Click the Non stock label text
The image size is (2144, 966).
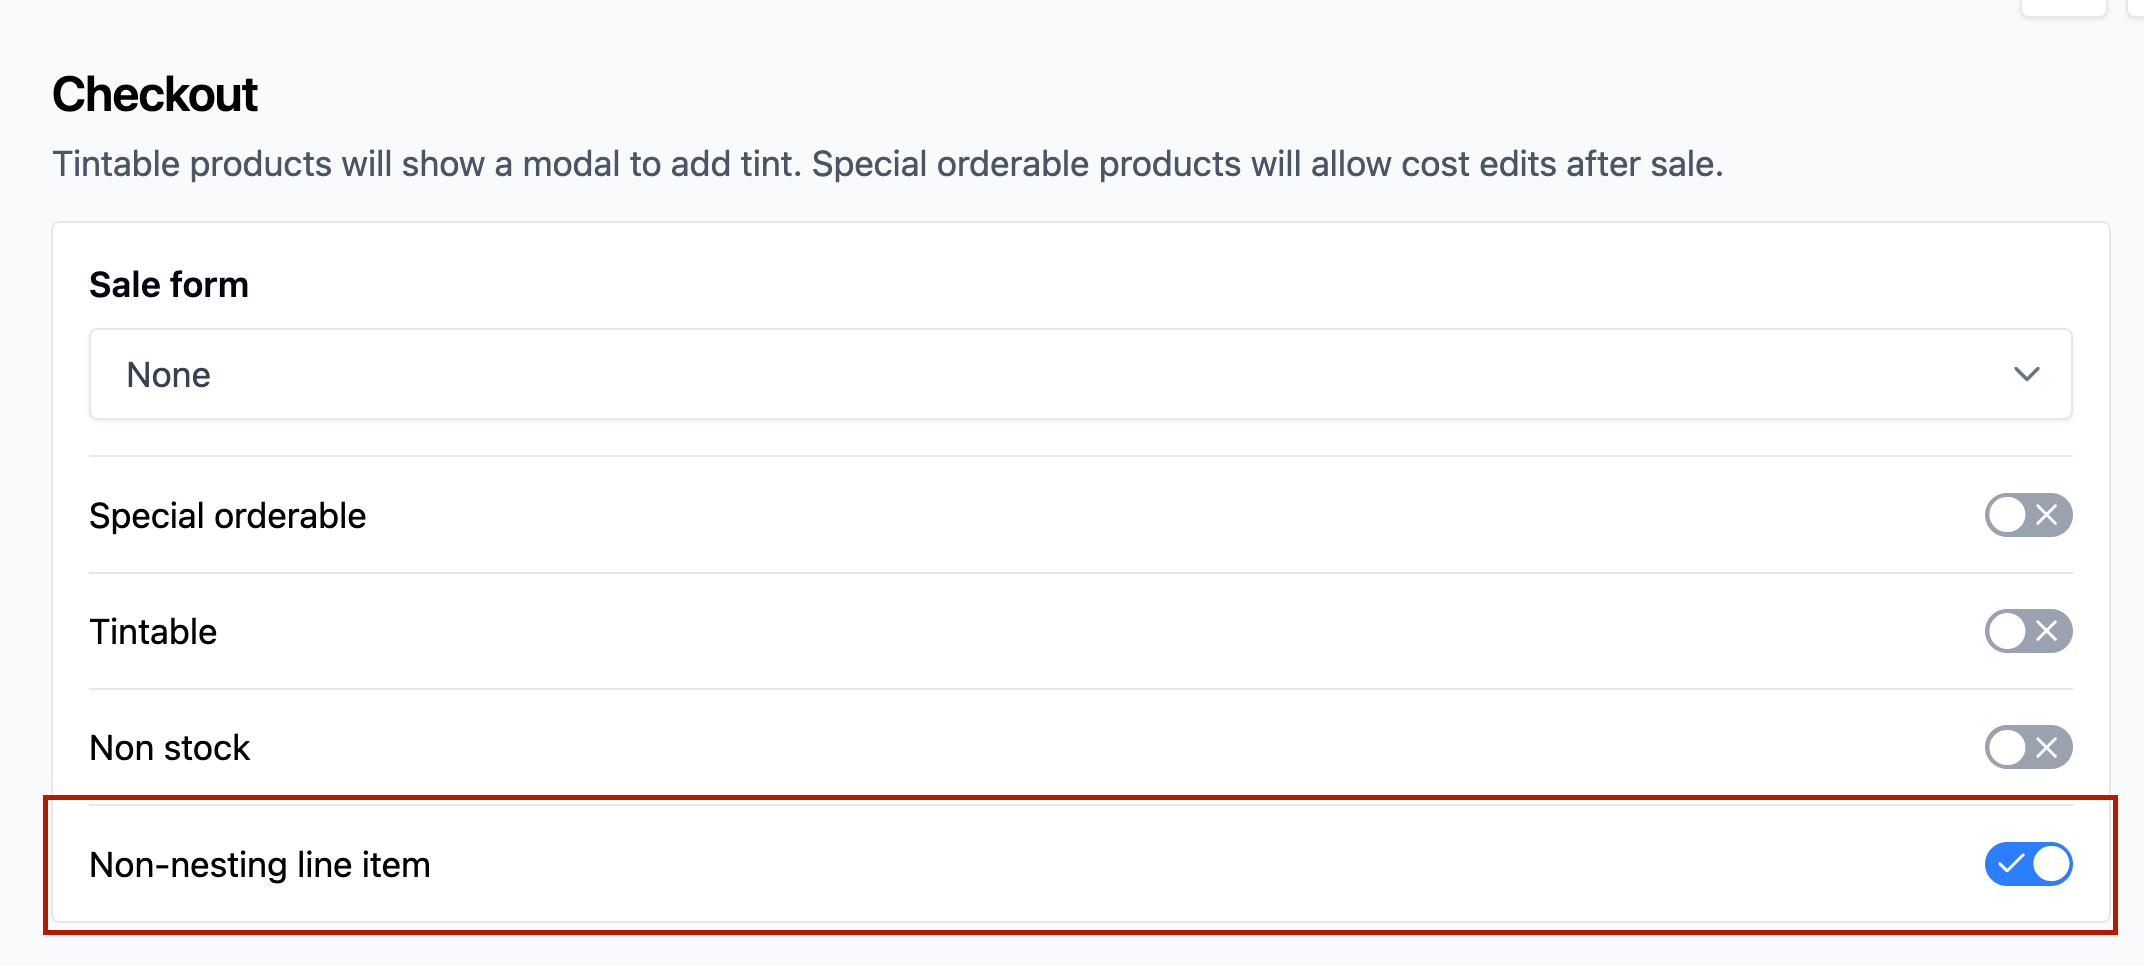coord(169,748)
